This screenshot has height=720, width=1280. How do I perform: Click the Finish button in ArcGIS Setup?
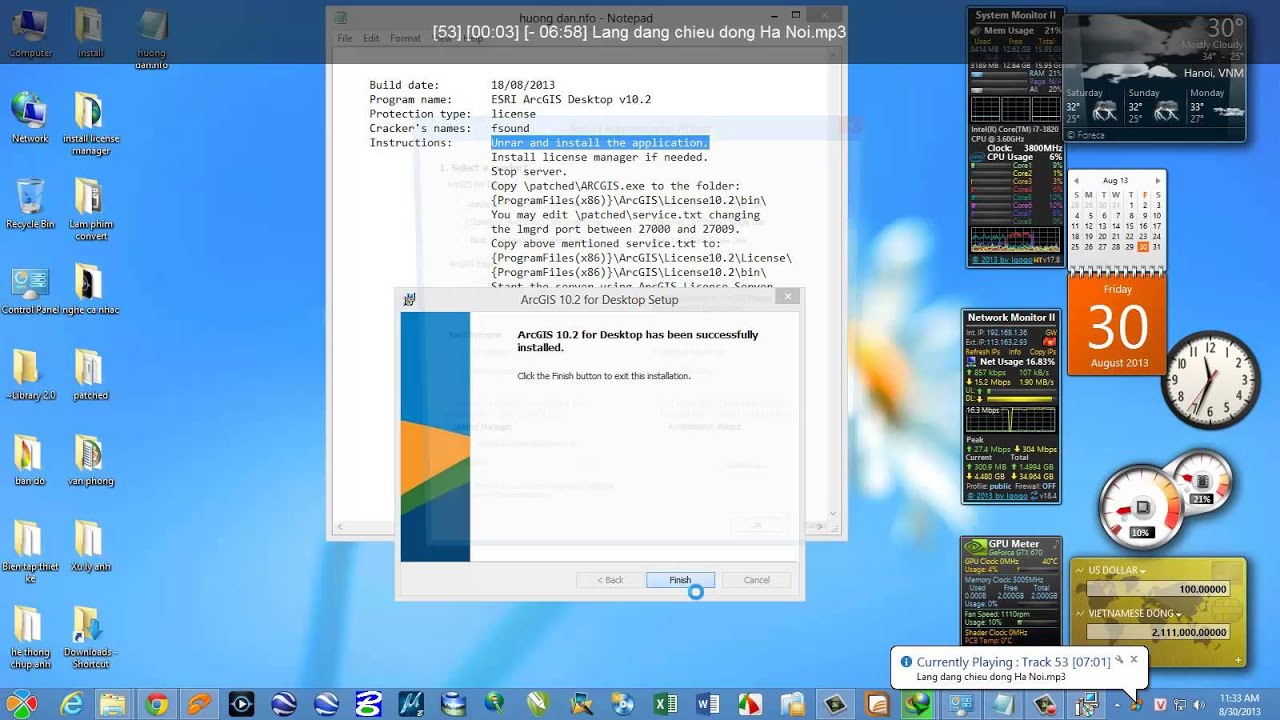[680, 580]
